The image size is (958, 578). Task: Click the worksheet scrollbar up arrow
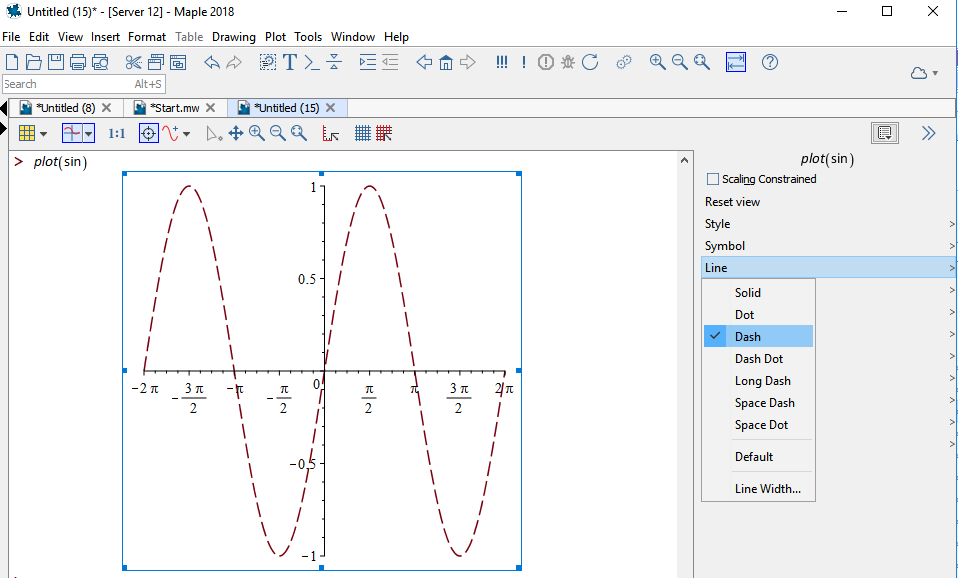click(x=684, y=161)
